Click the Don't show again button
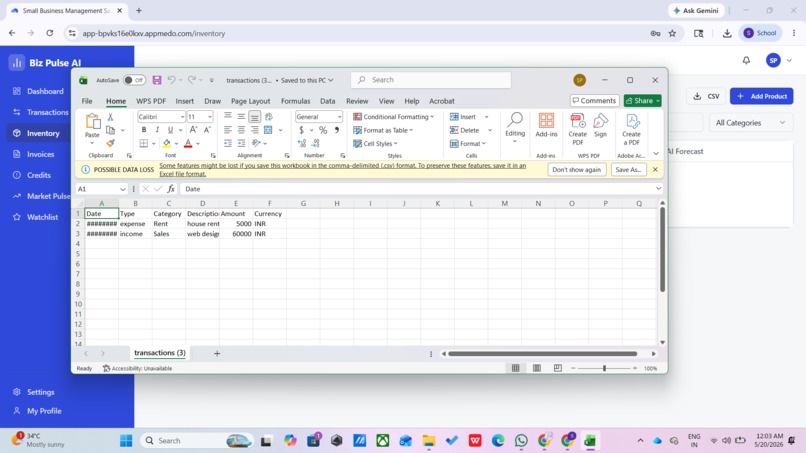Image resolution: width=806 pixels, height=453 pixels. pos(577,170)
